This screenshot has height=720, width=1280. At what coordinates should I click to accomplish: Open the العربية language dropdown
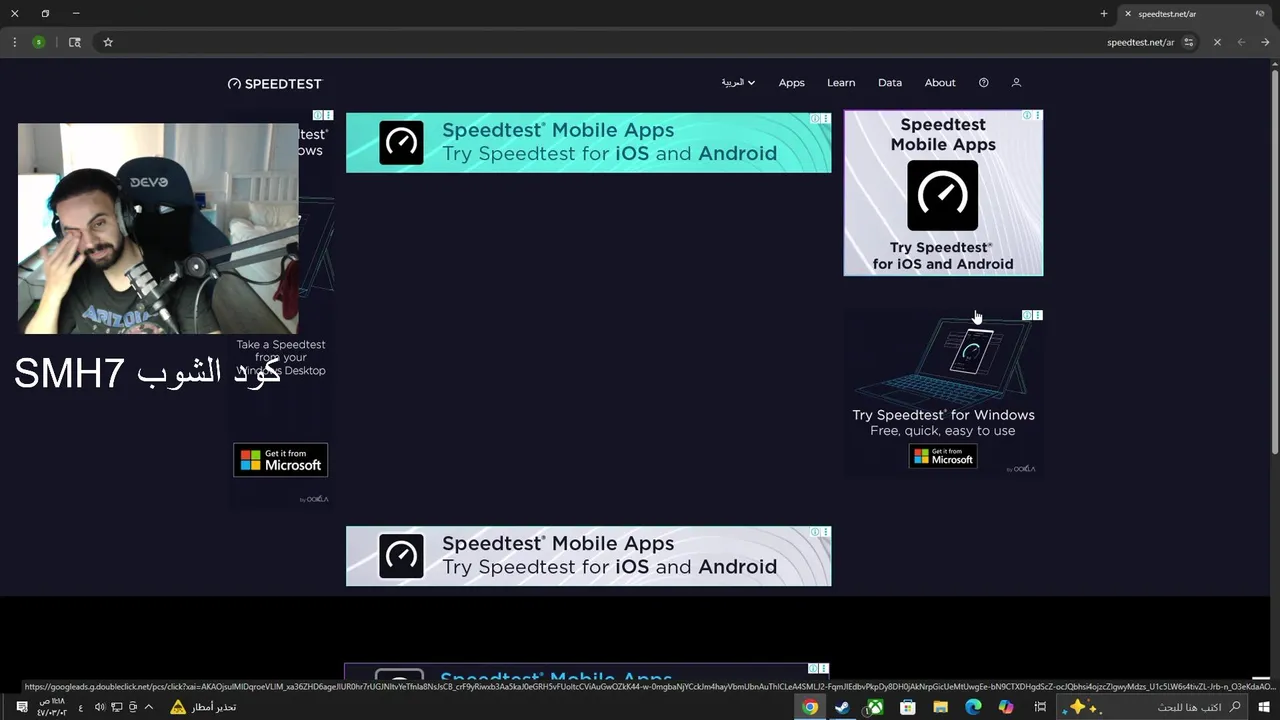[738, 83]
